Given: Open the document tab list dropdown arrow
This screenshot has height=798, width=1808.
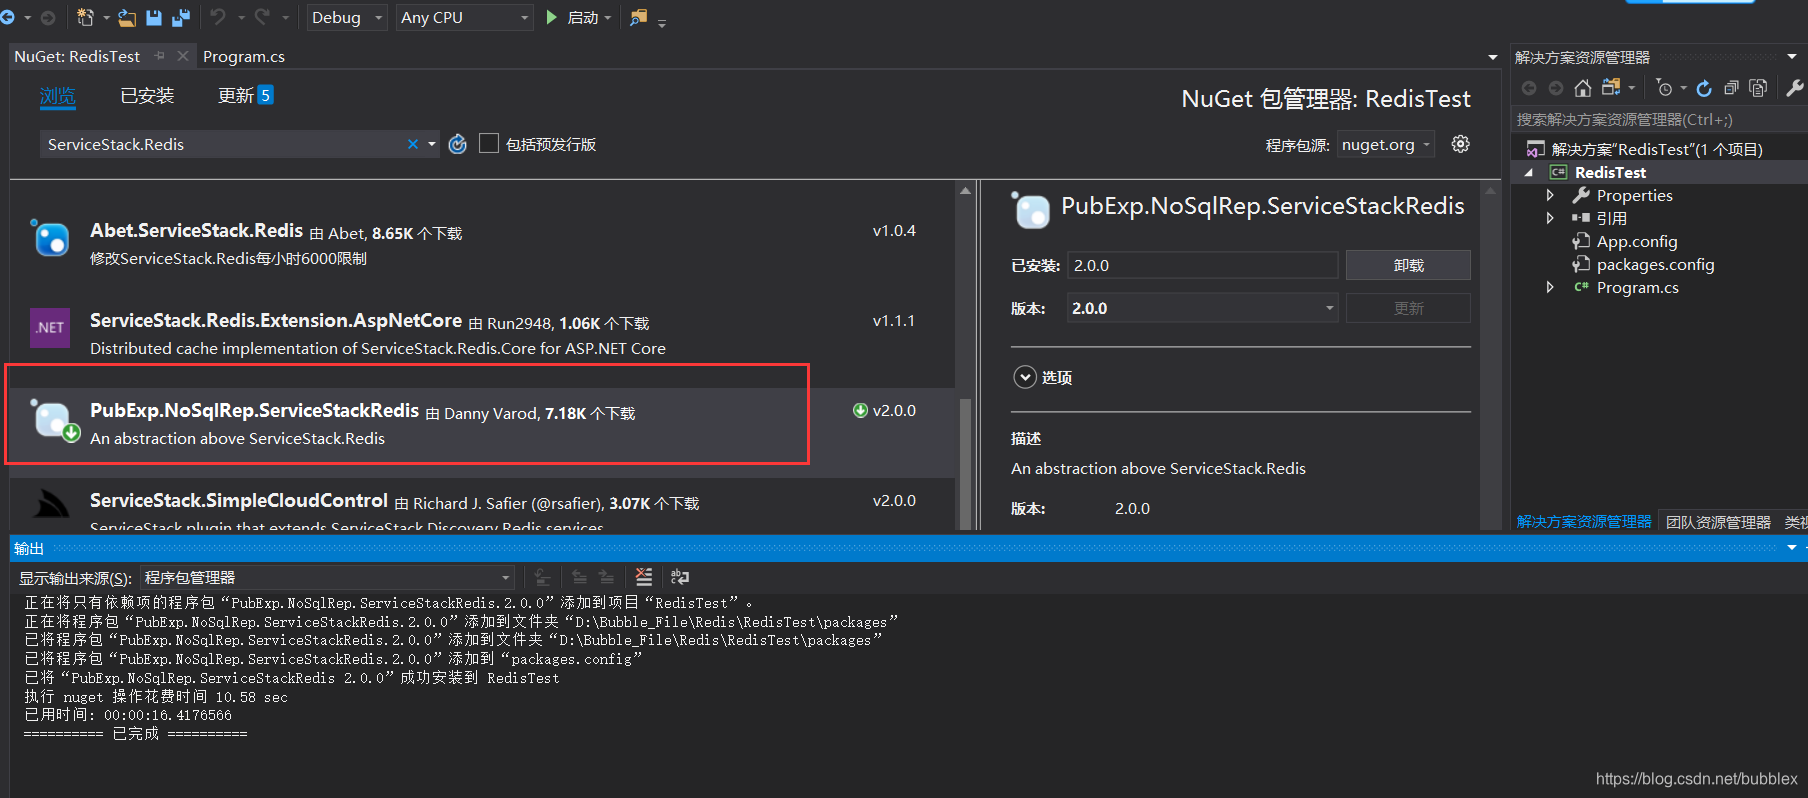Looking at the screenshot, I should 1493,57.
